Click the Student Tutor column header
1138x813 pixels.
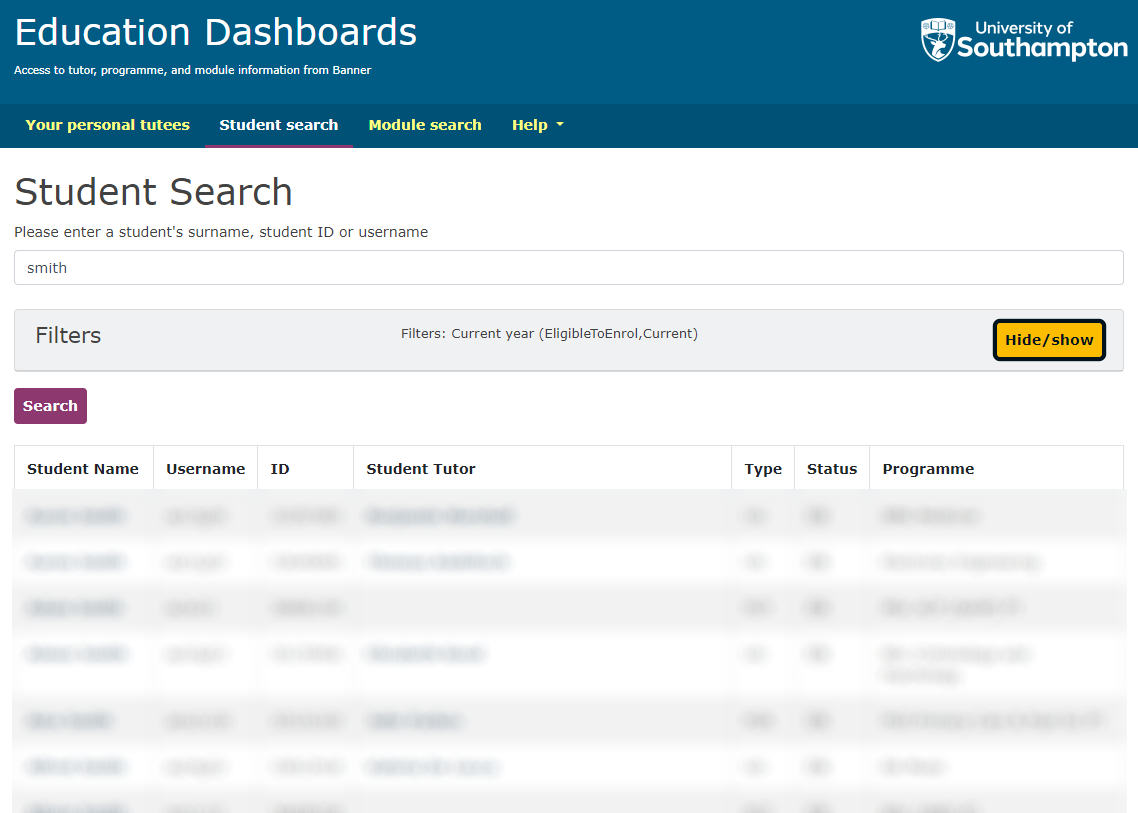420,468
